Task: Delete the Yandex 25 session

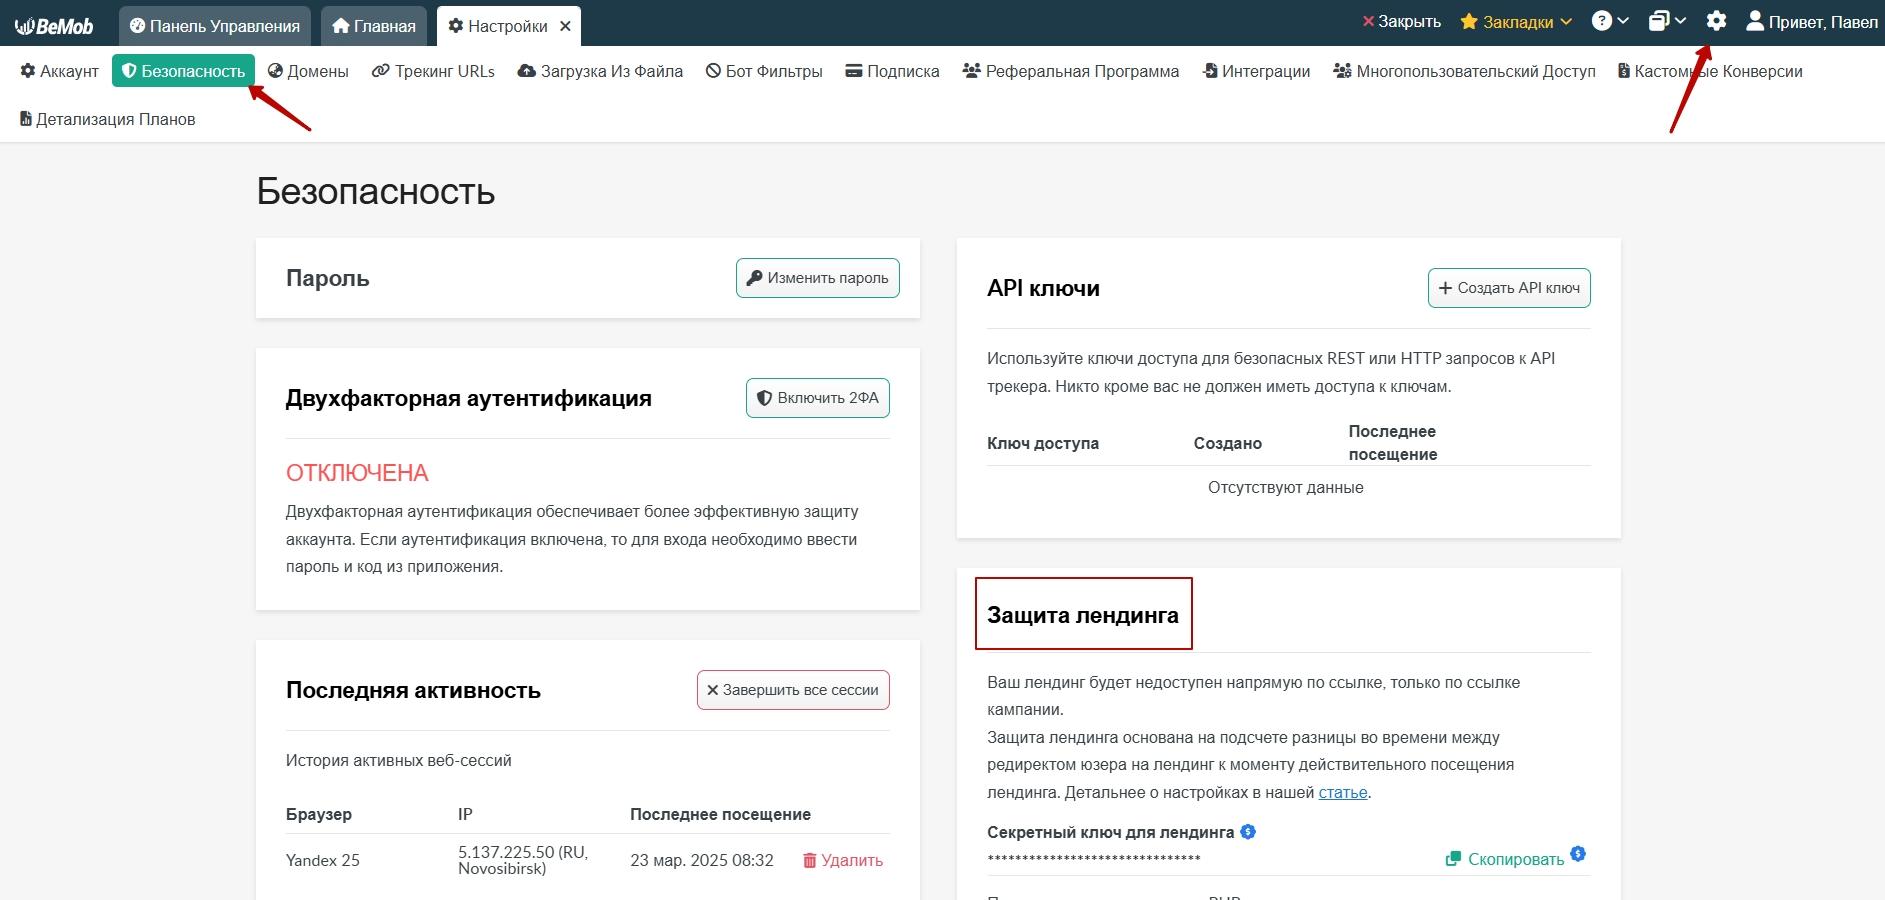Action: pyautogui.click(x=843, y=860)
